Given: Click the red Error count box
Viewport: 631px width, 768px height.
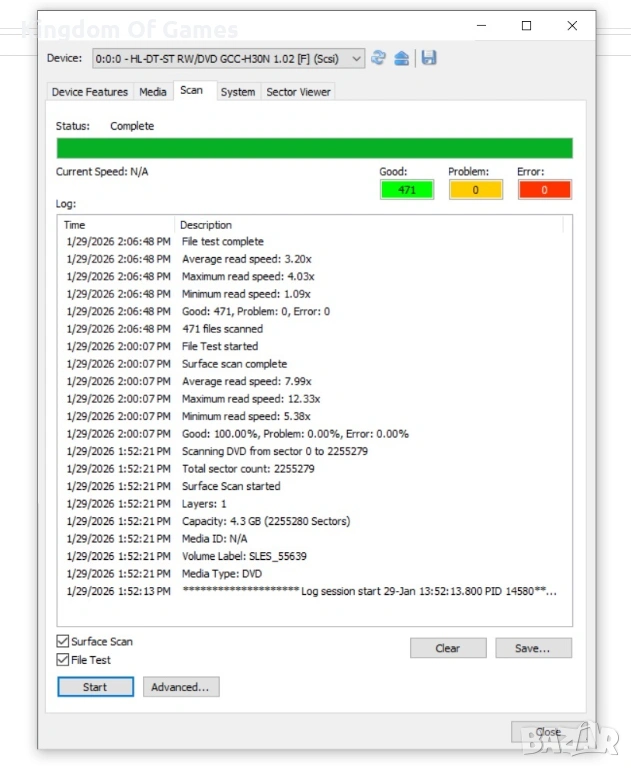Looking at the screenshot, I should point(544,190).
